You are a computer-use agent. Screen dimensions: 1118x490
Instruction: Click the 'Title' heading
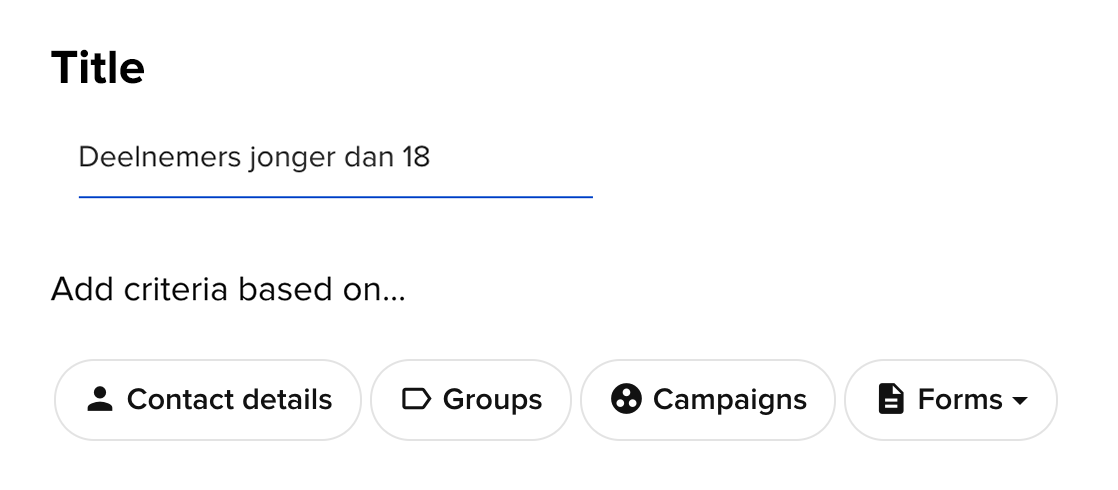pyautogui.click(x=98, y=68)
